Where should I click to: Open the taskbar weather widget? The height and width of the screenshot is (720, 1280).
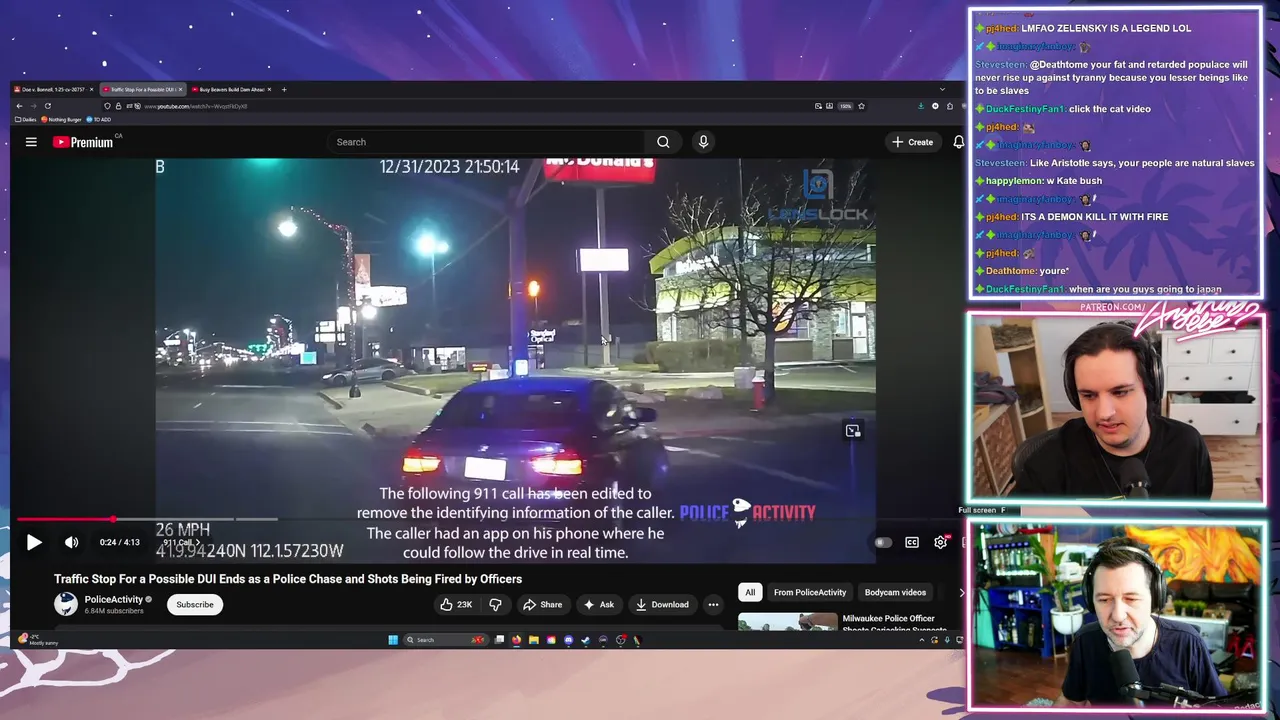(40, 640)
